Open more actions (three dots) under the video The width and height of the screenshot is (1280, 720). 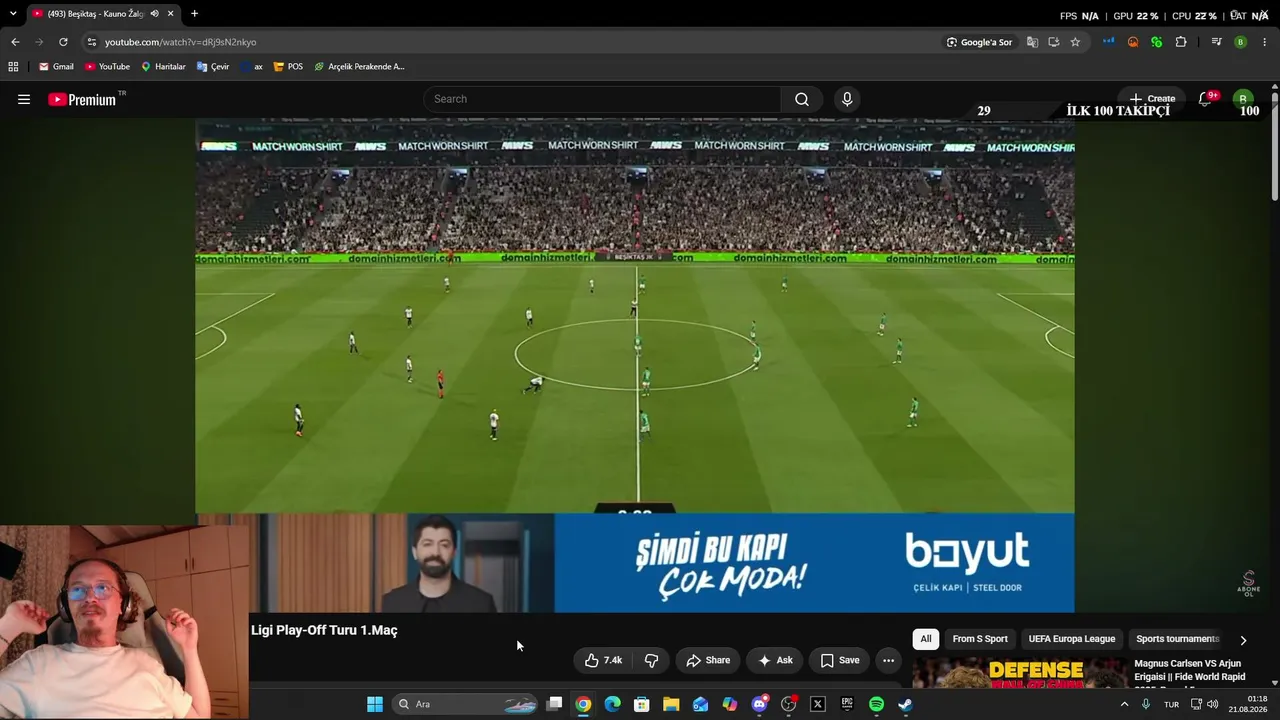pos(888,660)
